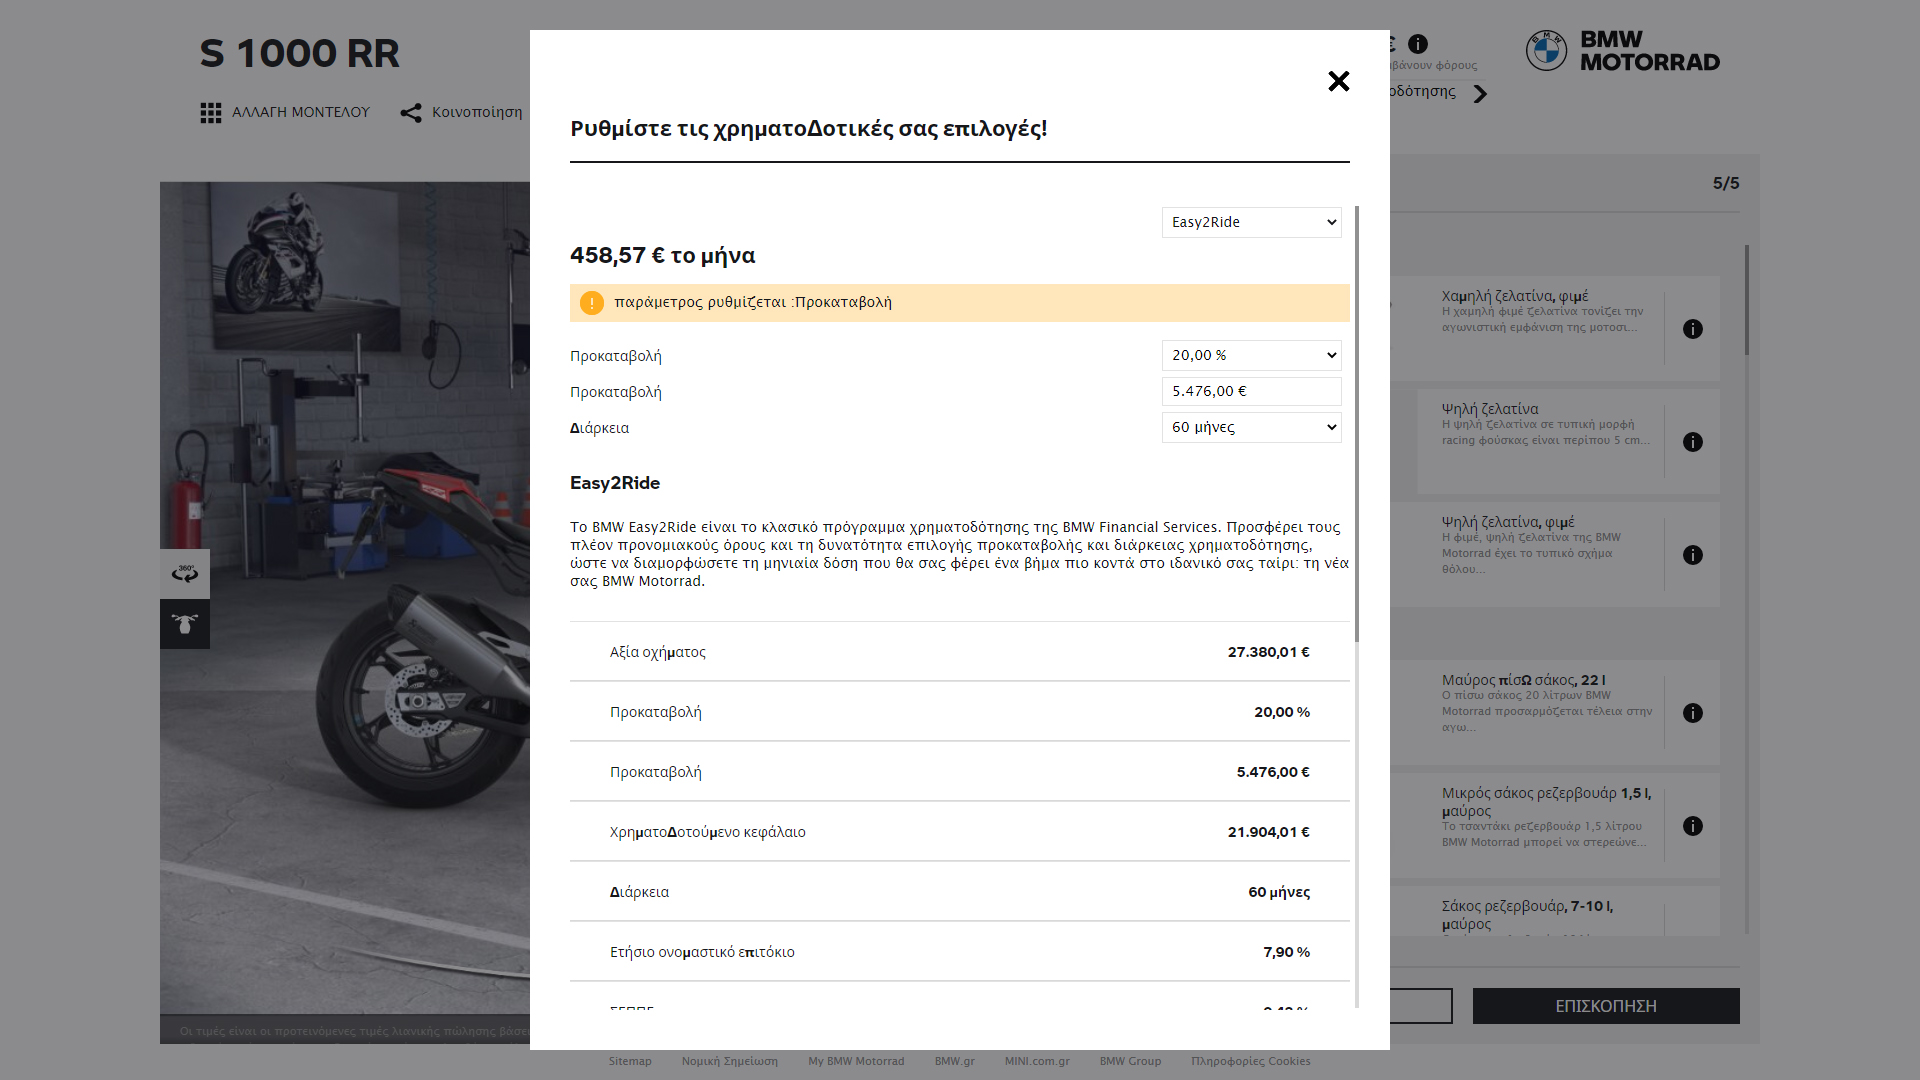Click the 458,57 € το μήνα amount
This screenshot has height=1080, width=1920.
663,255
